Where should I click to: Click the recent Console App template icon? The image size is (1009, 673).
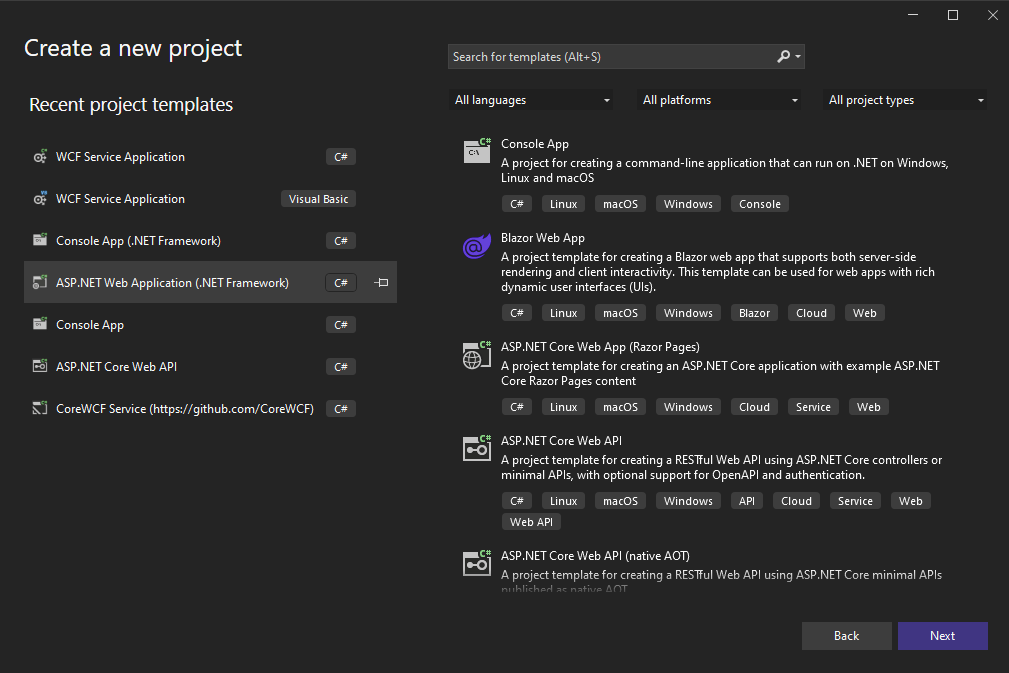tap(40, 324)
